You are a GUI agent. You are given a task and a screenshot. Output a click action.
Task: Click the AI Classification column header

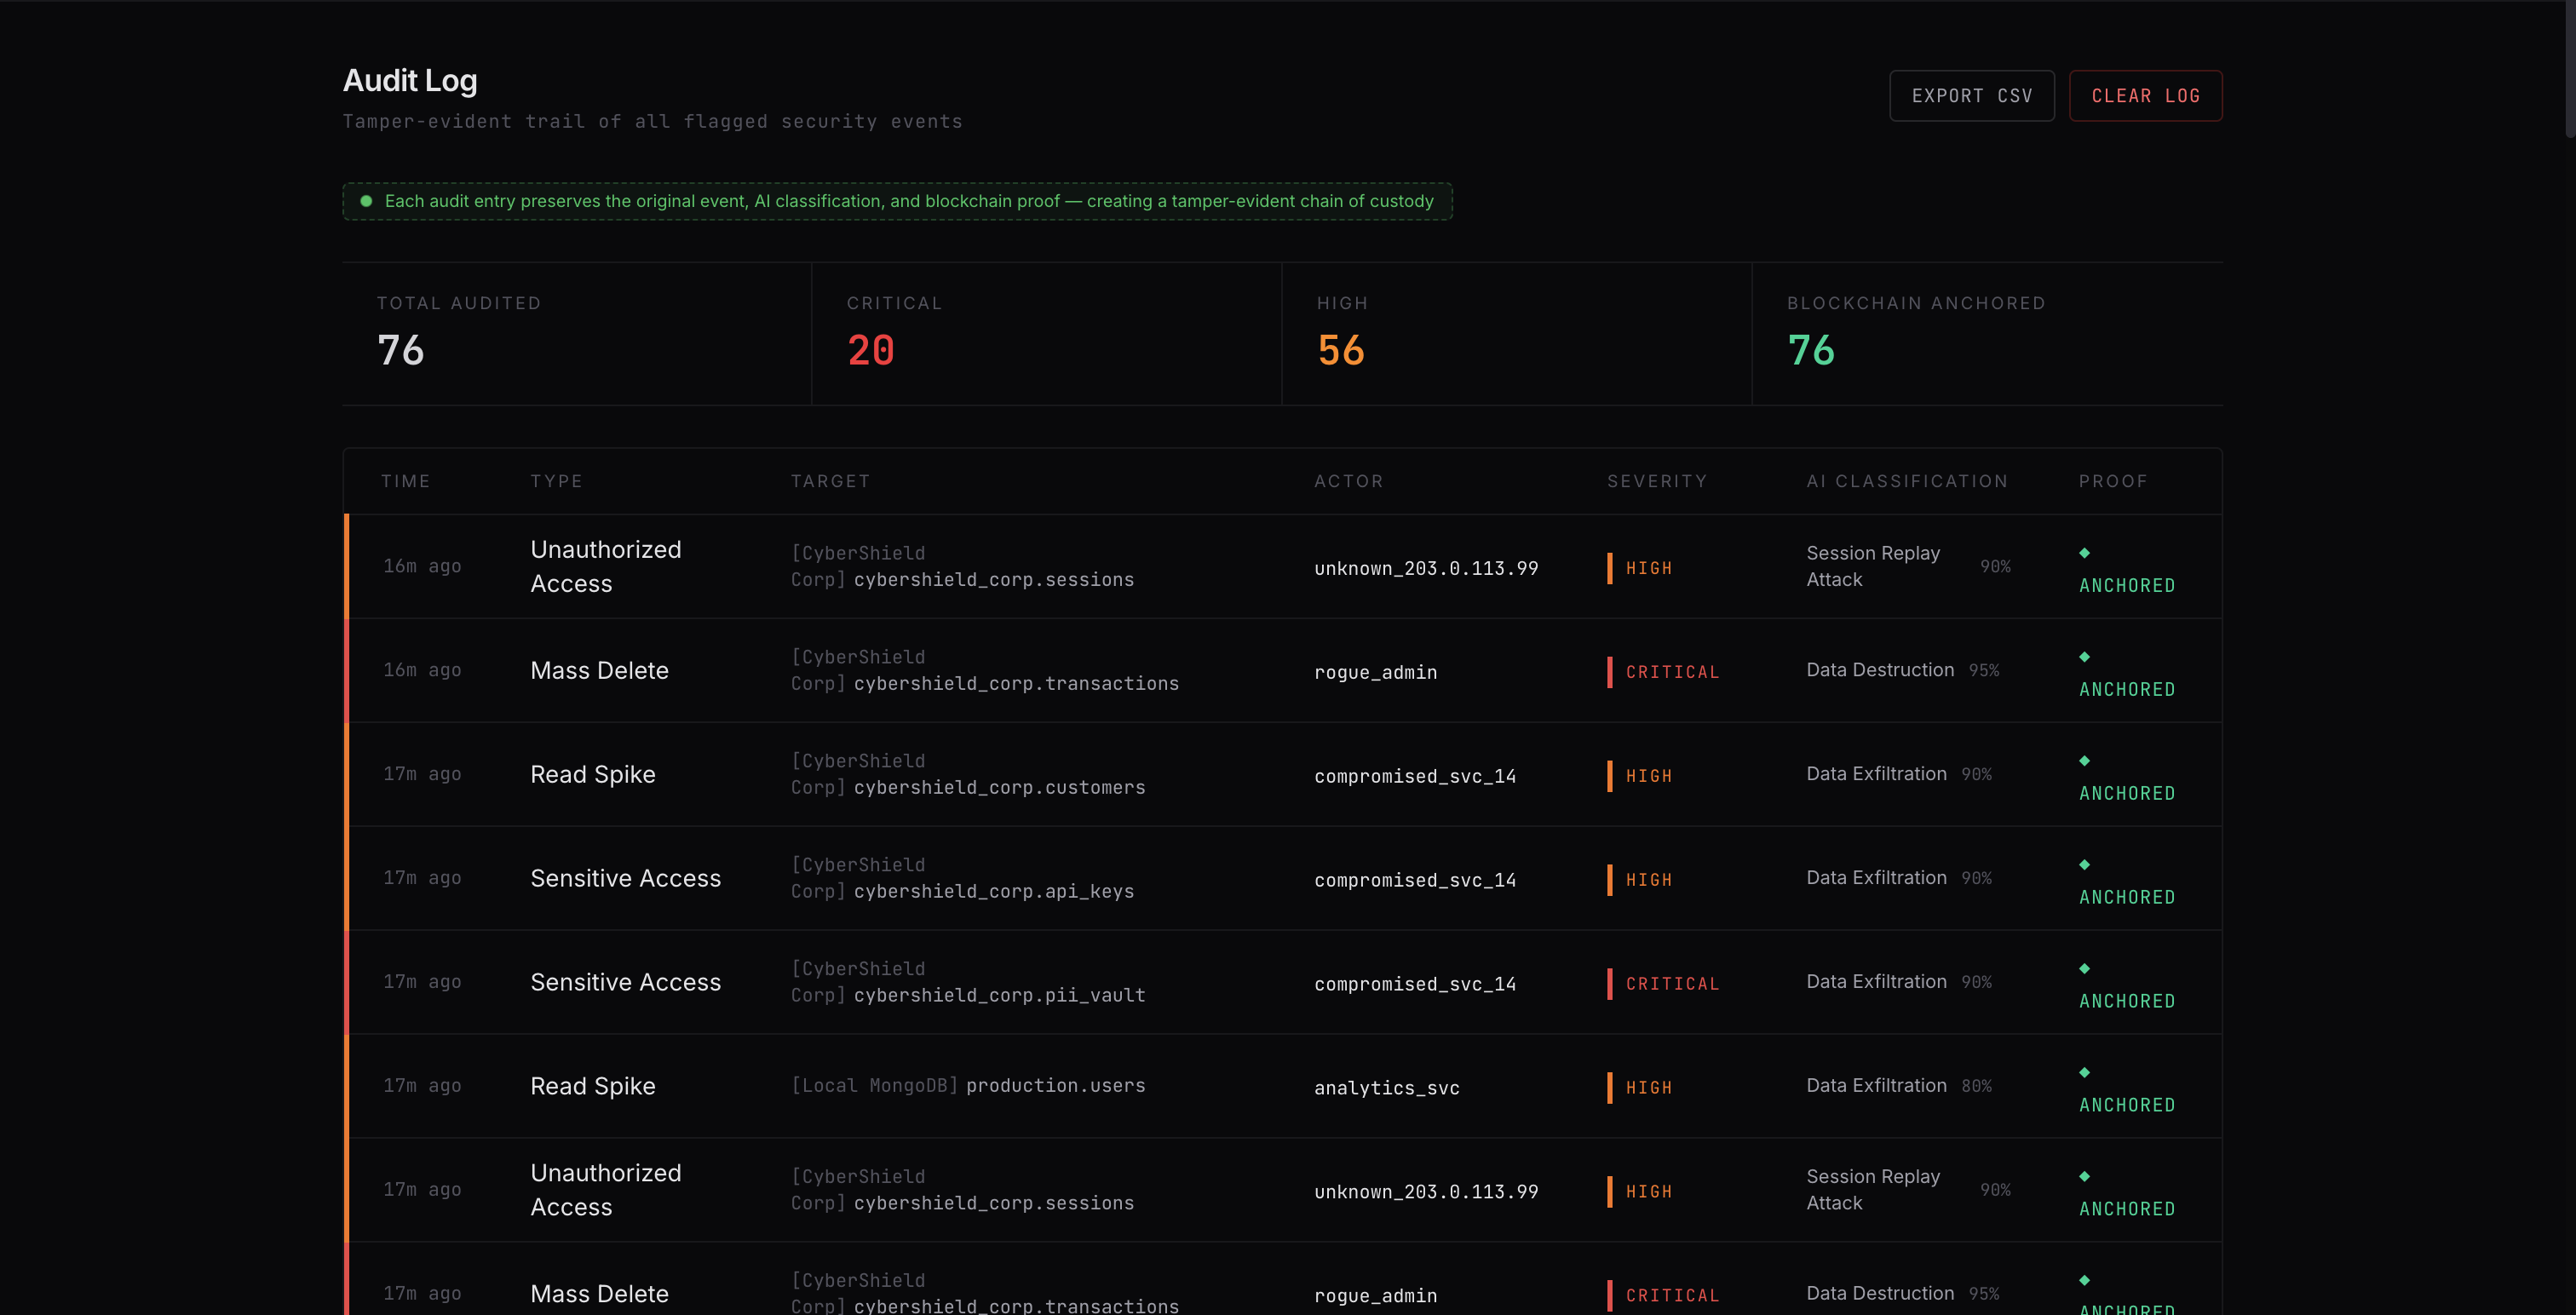(x=1907, y=481)
